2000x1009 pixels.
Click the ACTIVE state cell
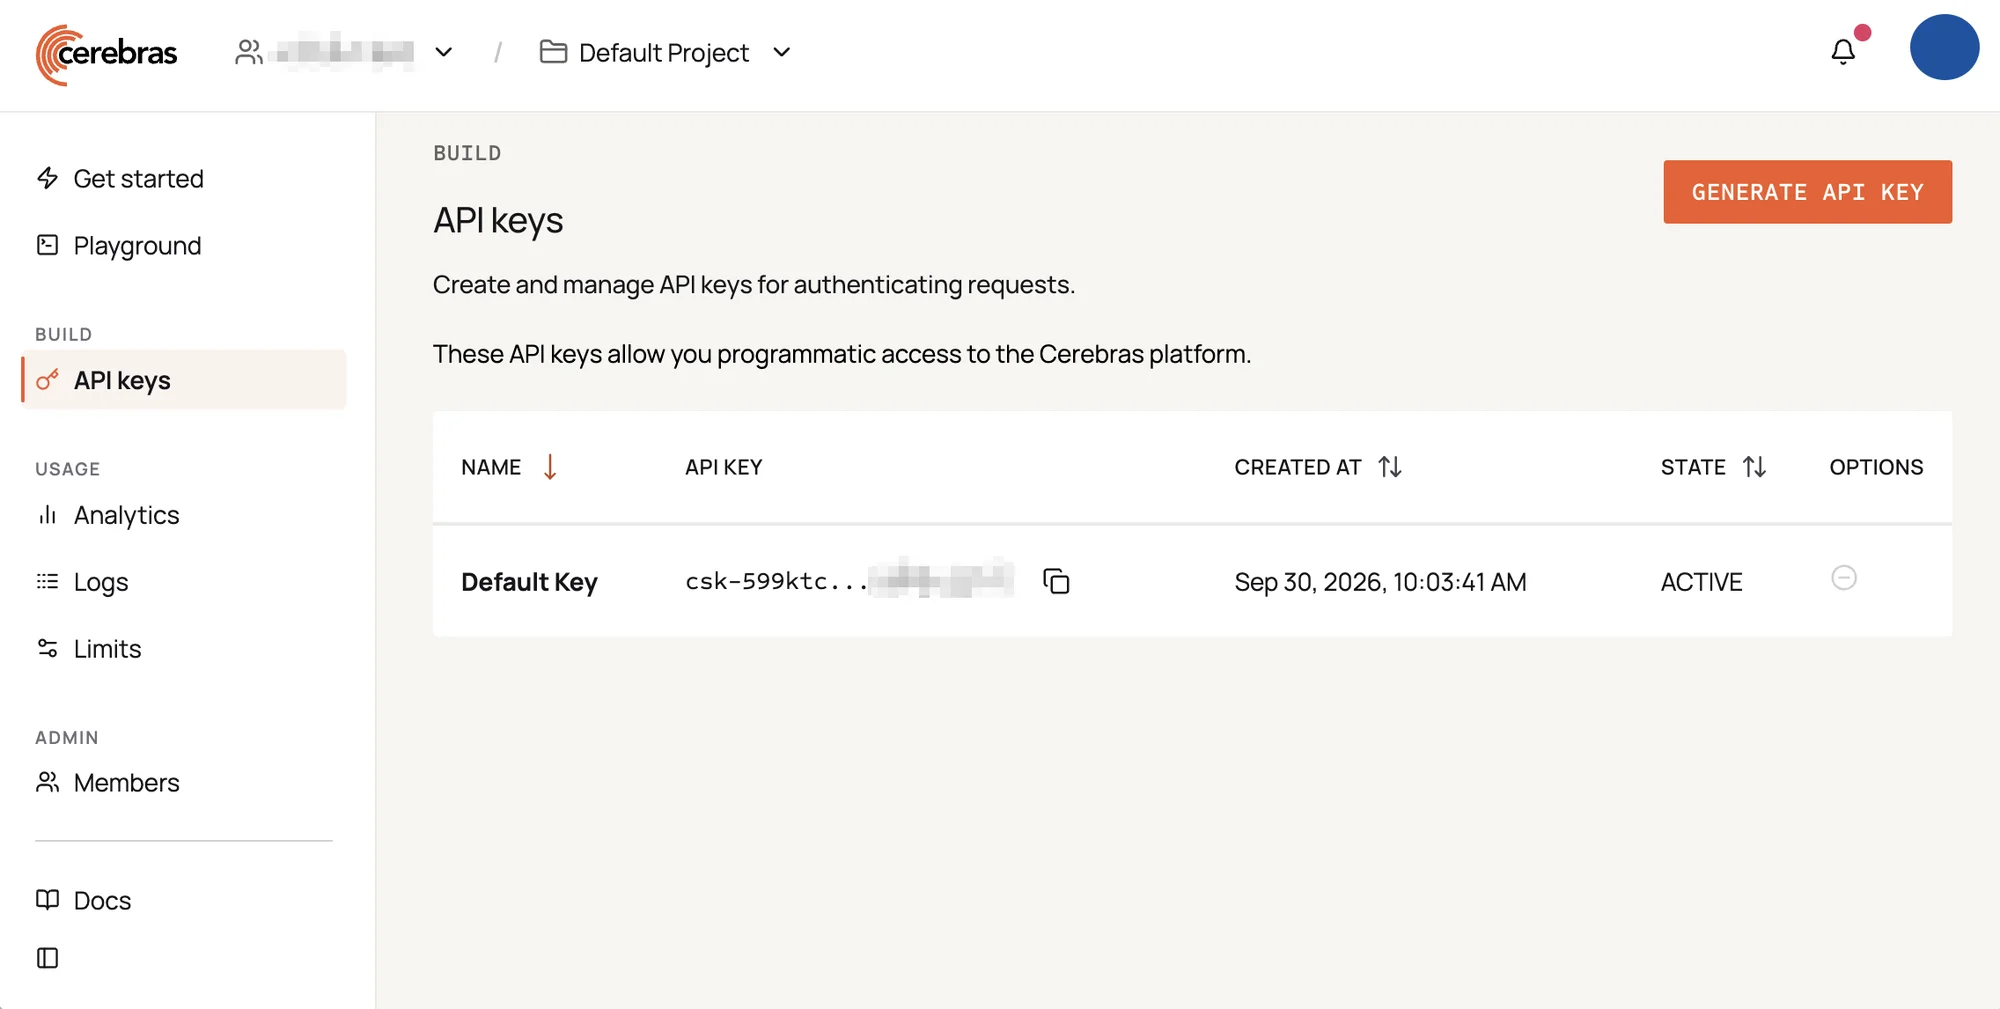(x=1701, y=582)
